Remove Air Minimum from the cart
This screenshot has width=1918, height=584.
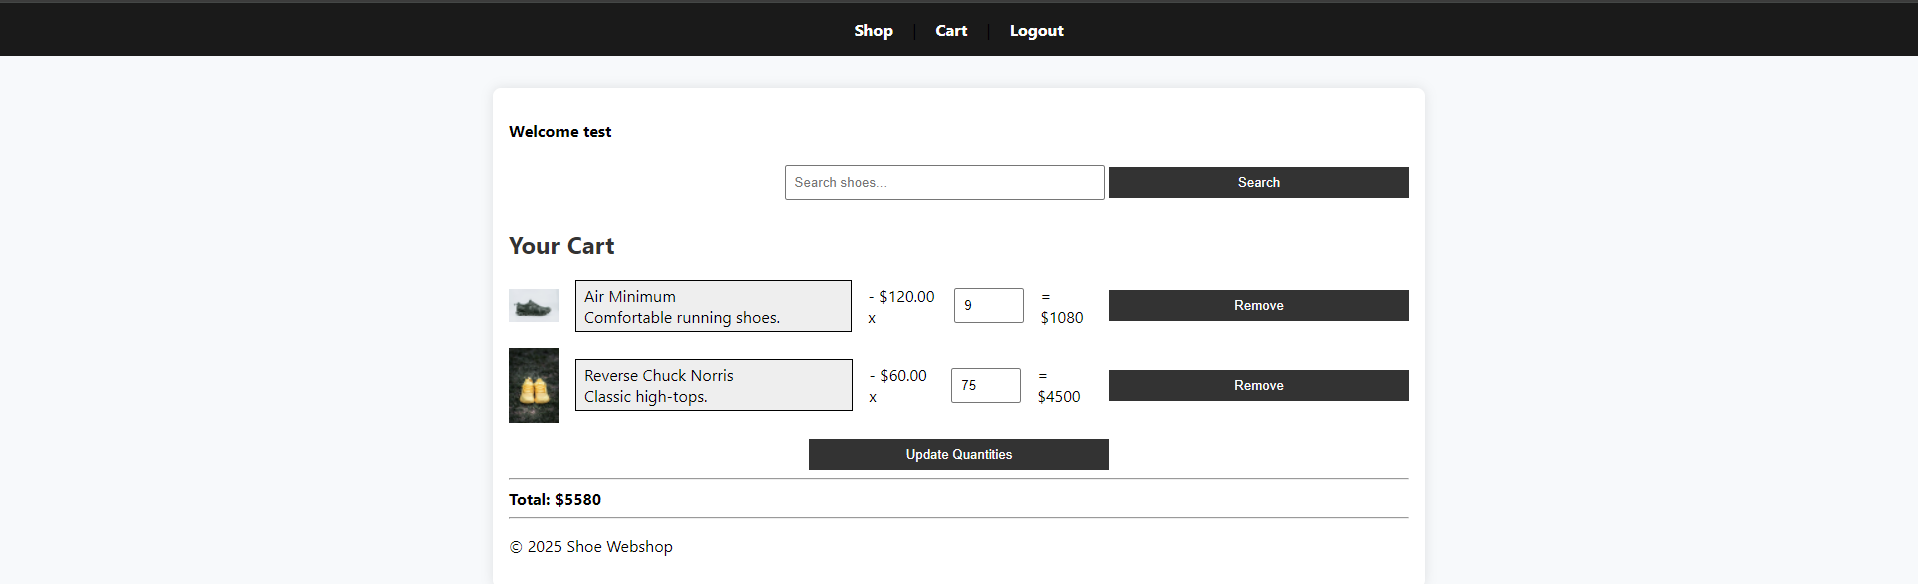tap(1258, 306)
